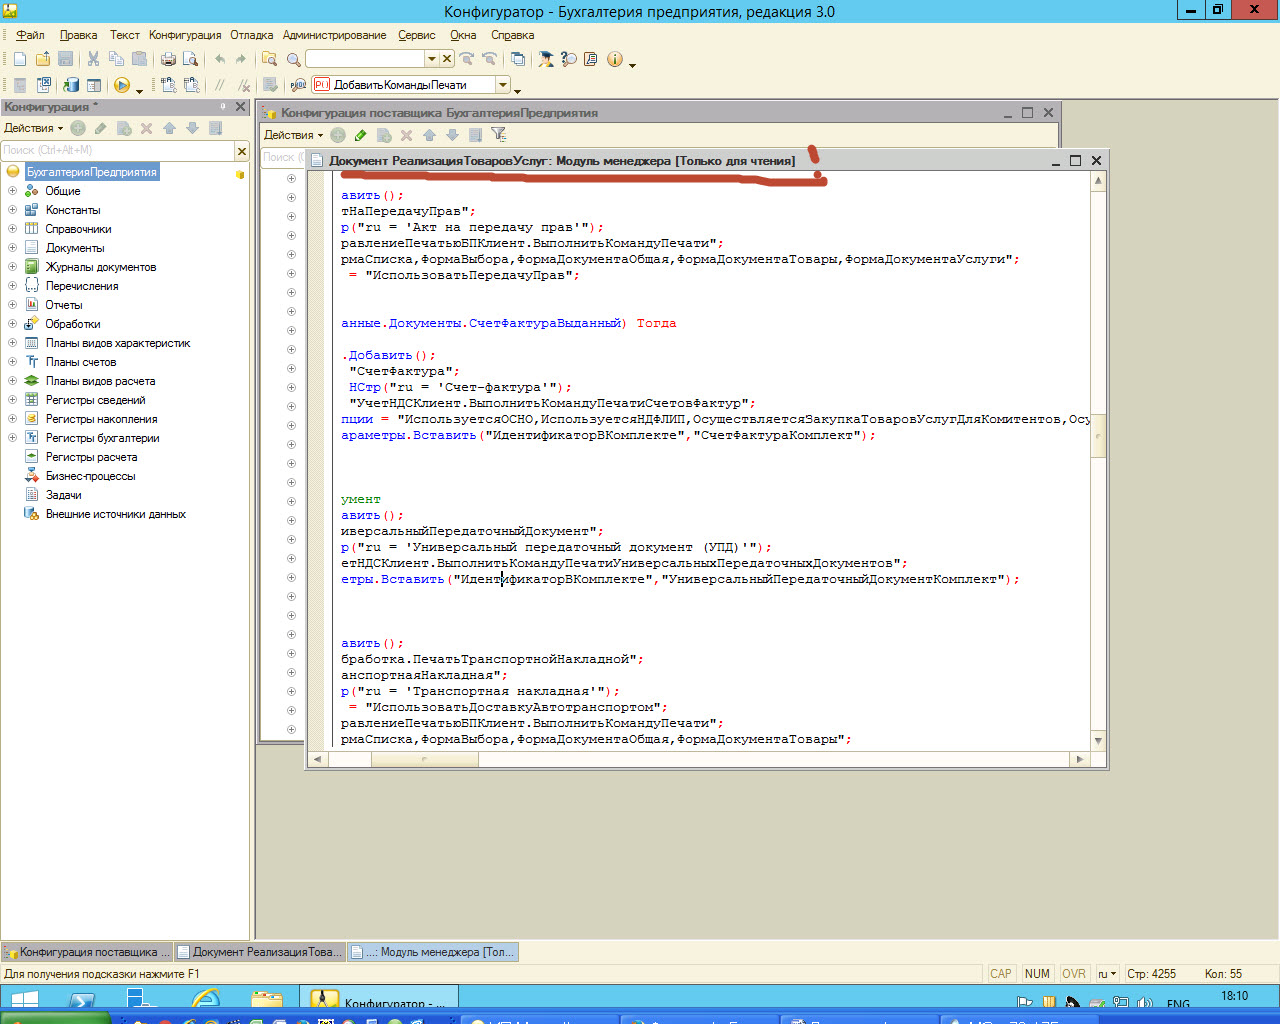This screenshot has height=1024, width=1280.
Task: Select Регистры накопления in the tree
Action: click(x=101, y=419)
